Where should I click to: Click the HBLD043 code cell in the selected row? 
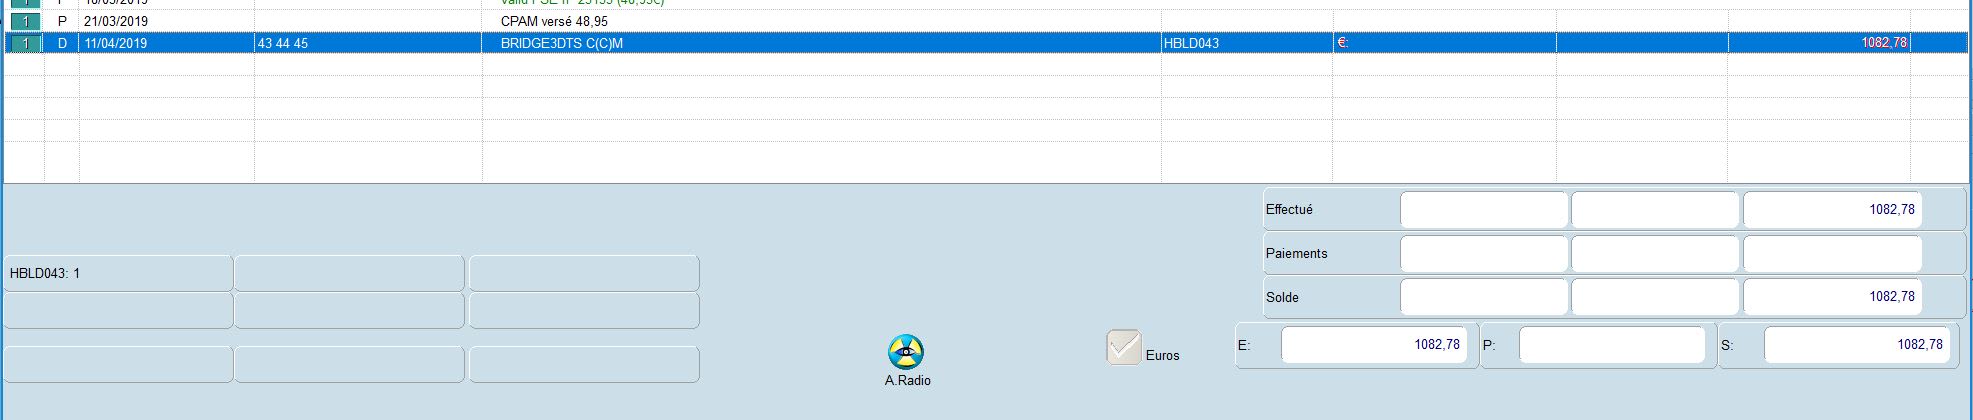coord(1191,43)
